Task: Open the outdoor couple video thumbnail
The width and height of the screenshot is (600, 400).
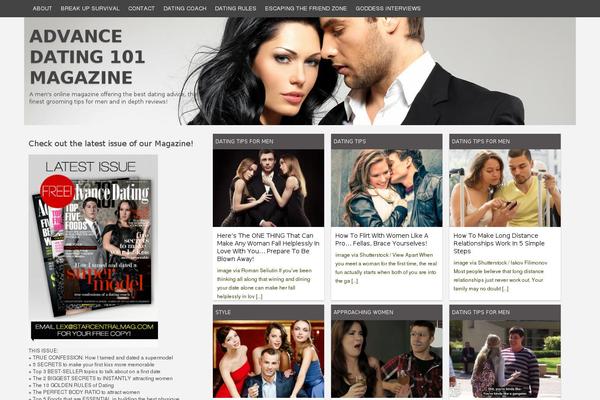Action: pyautogui.click(x=505, y=359)
